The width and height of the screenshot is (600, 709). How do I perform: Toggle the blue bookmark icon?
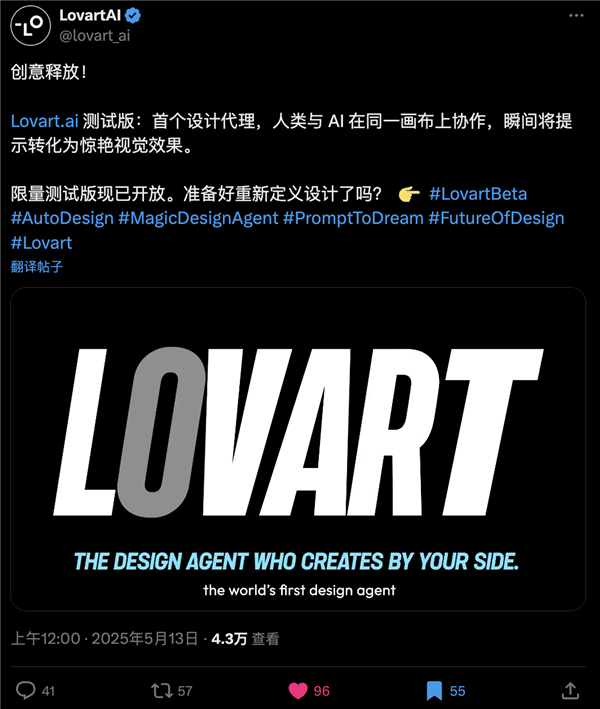[x=434, y=690]
